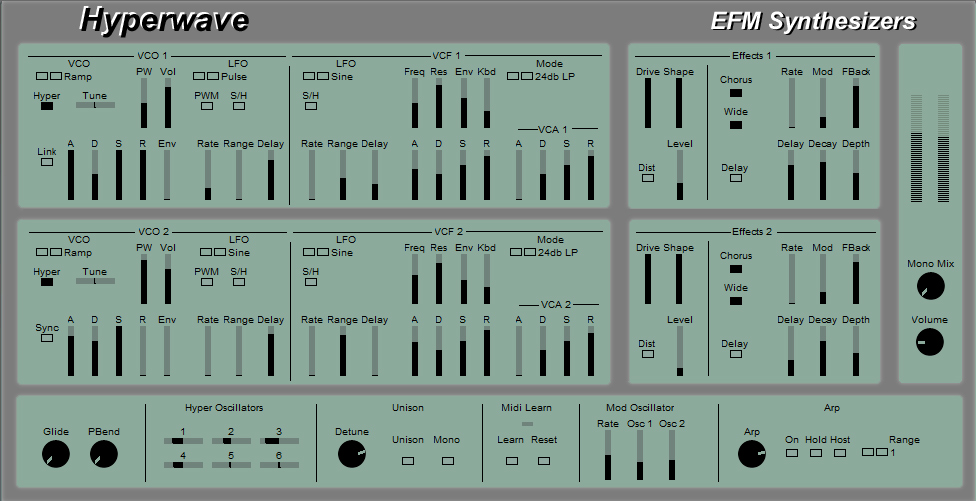
Task: Adjust VCF 2 Kbd slider
Action: (487, 279)
